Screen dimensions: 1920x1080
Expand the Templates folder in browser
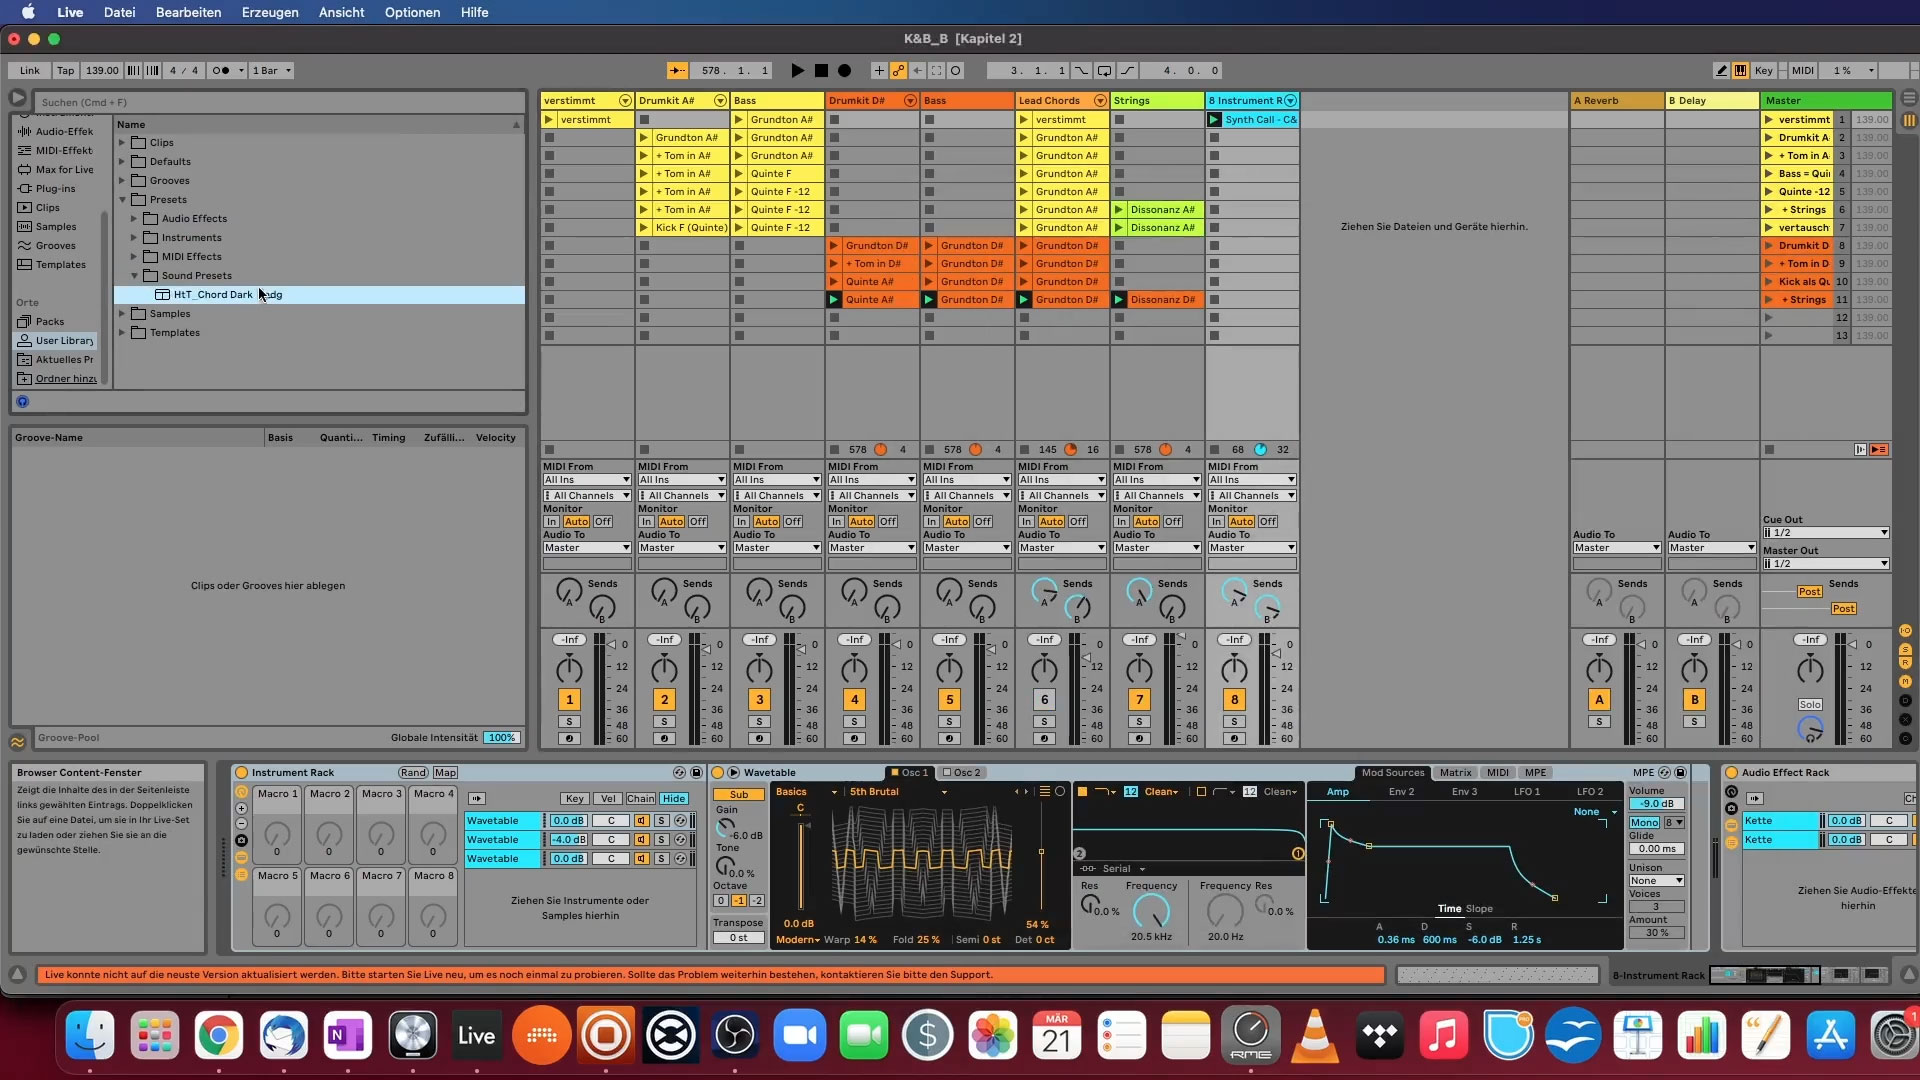(x=122, y=333)
